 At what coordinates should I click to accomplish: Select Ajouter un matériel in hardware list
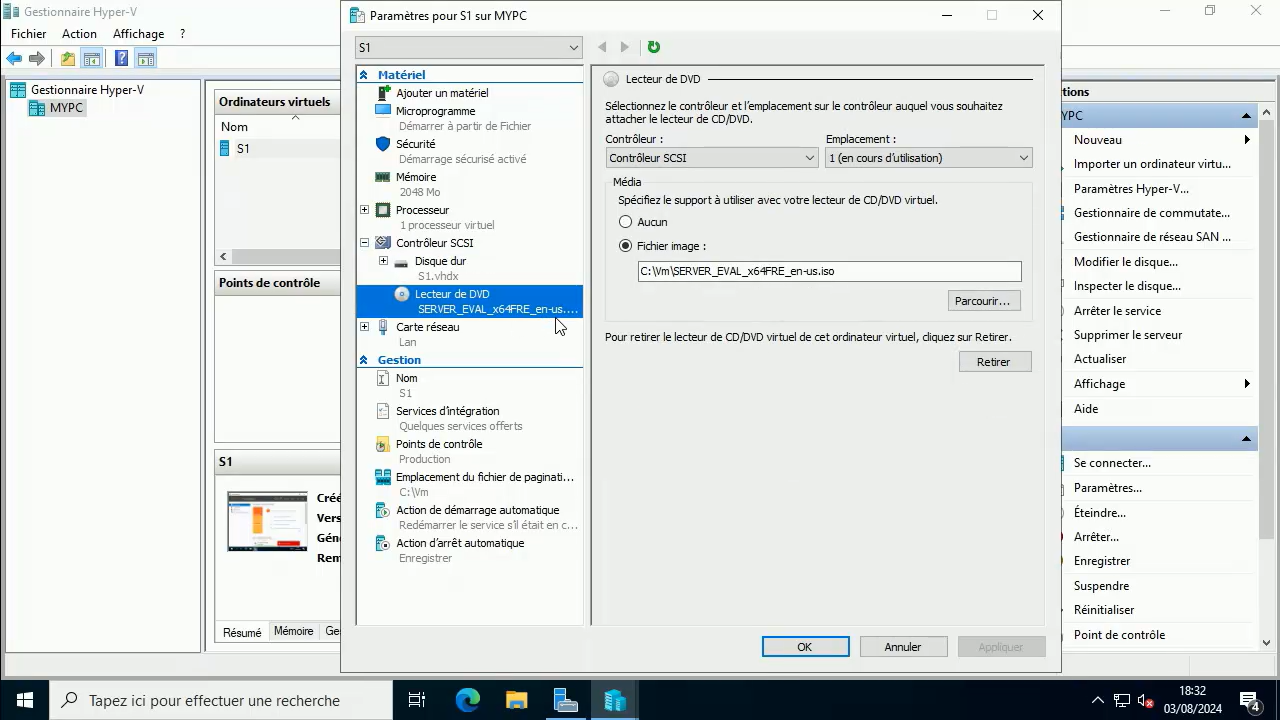coord(442,92)
